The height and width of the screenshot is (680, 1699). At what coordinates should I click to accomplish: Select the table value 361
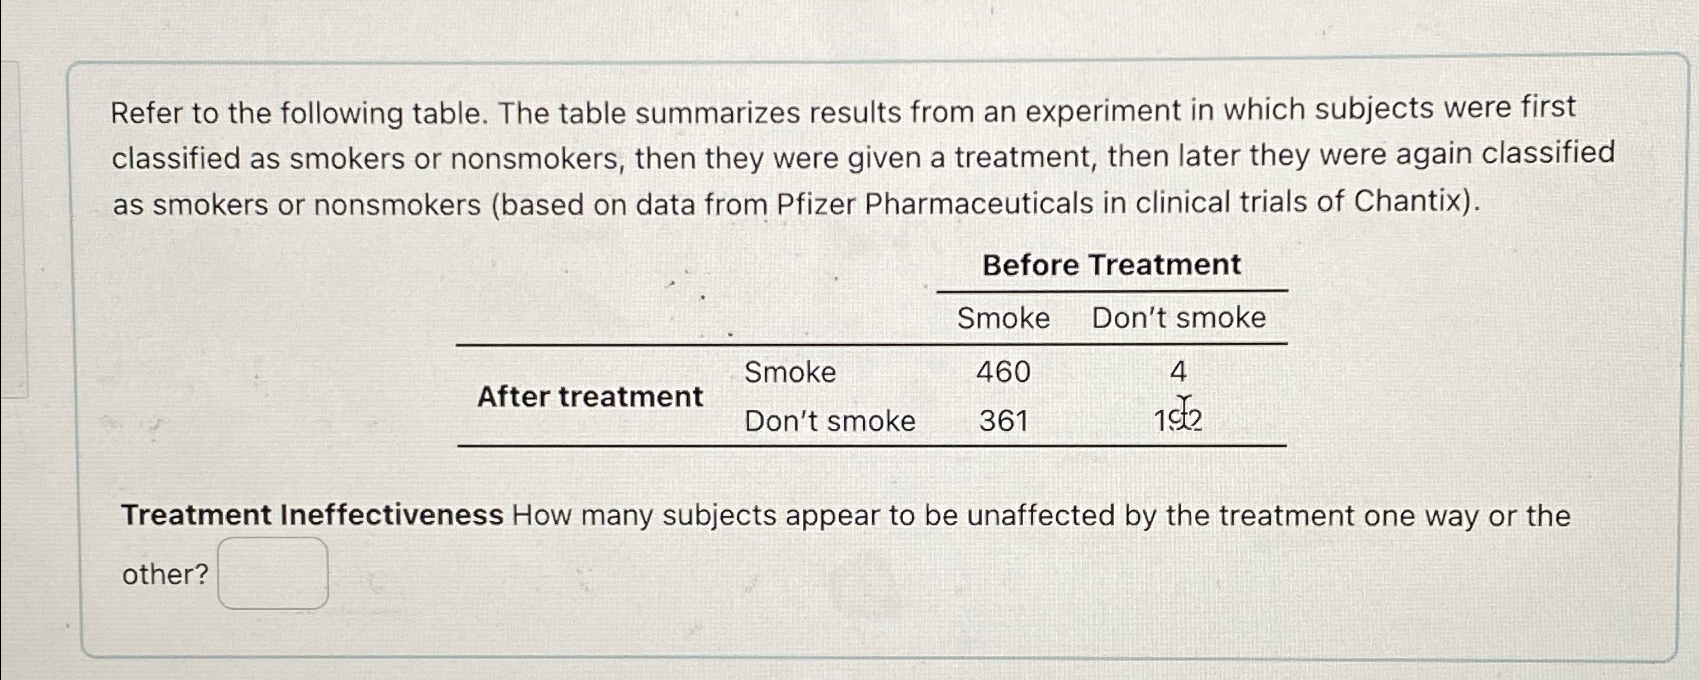pyautogui.click(x=1001, y=420)
